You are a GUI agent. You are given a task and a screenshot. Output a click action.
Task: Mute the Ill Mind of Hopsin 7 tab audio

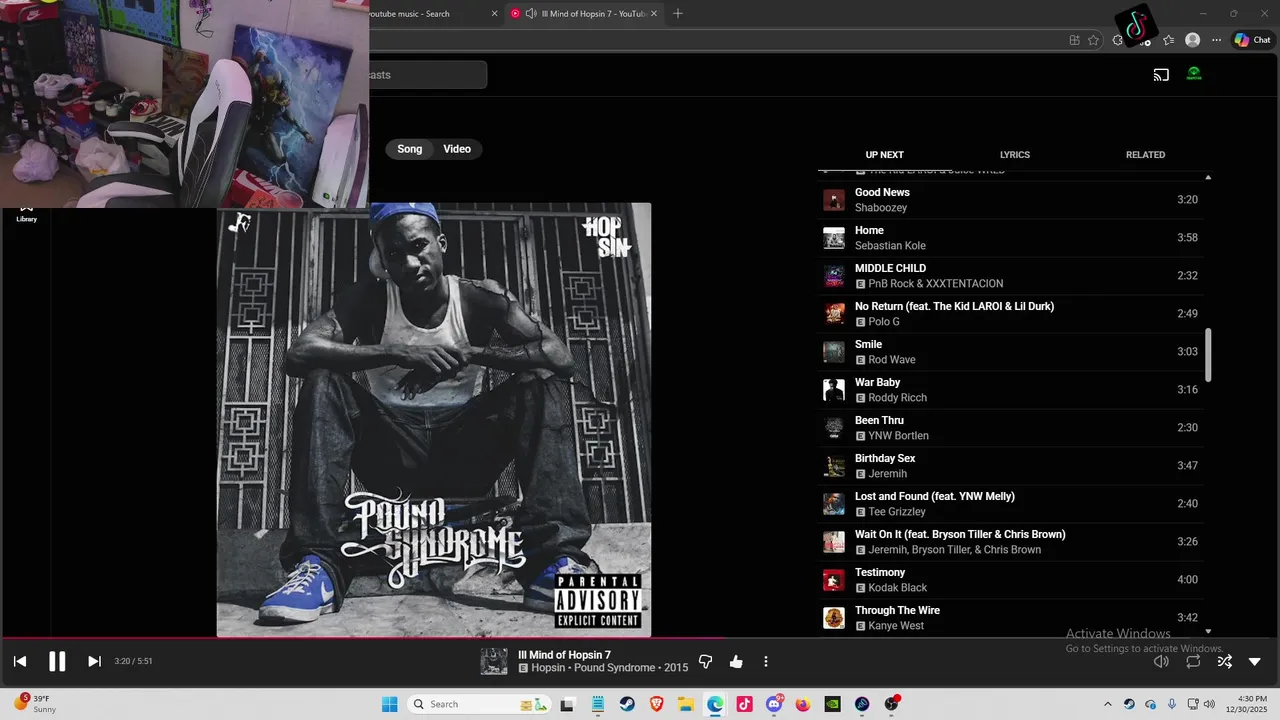531,14
